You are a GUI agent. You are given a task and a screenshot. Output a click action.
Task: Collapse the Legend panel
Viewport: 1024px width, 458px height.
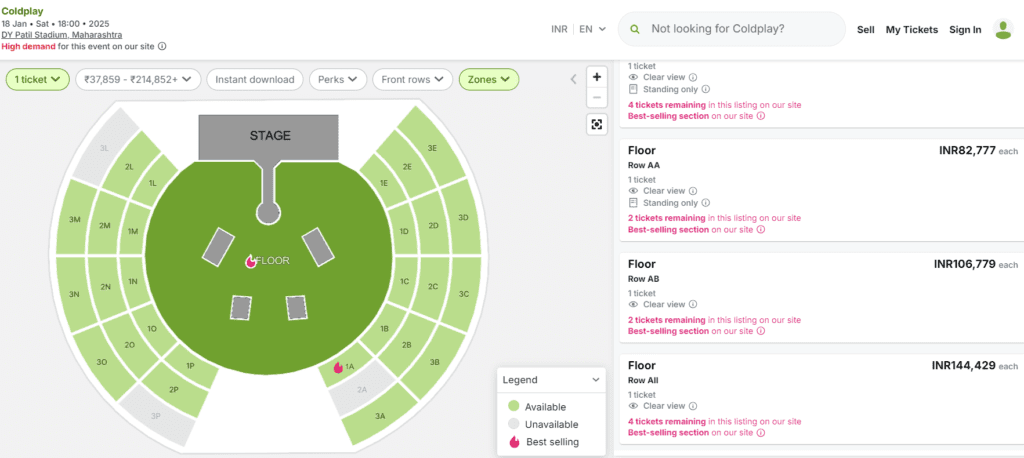(x=595, y=380)
